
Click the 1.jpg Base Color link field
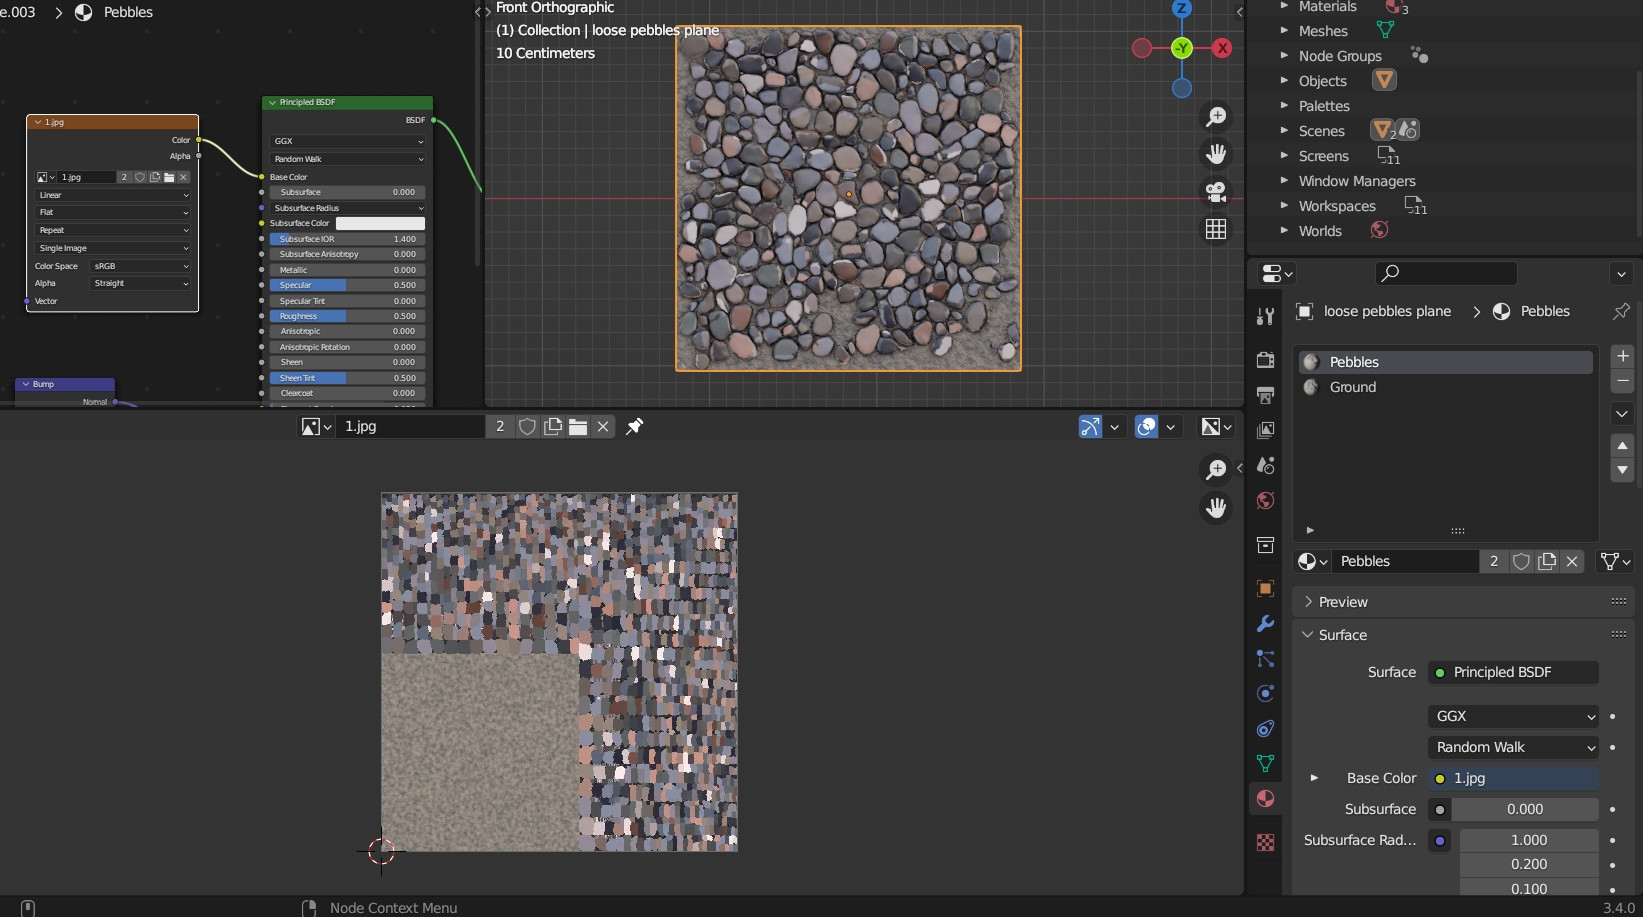coord(1513,778)
